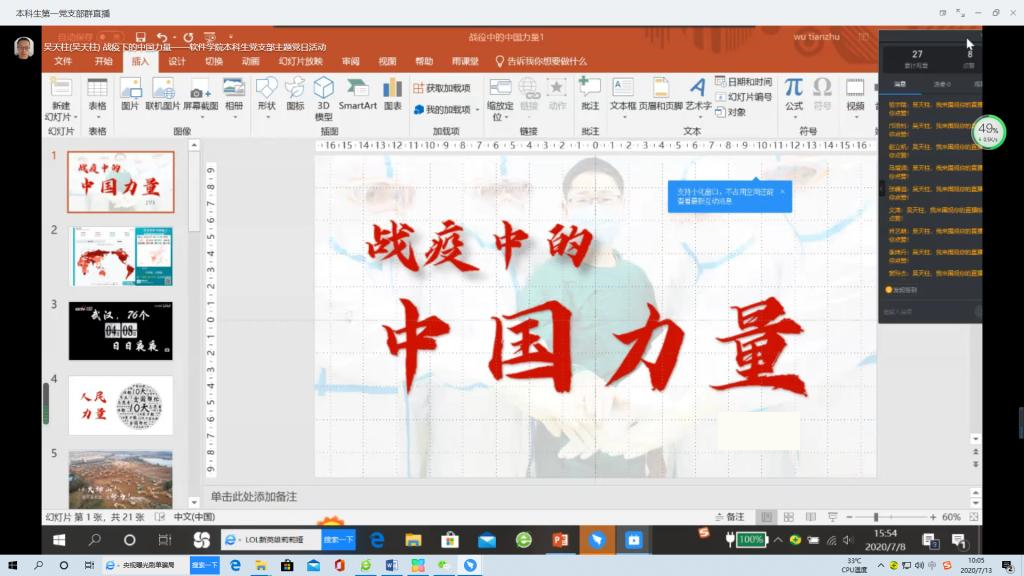Image resolution: width=1024 pixels, height=576 pixels.
Task: Open the 幻灯片放映 Slide Show tab
Action: coord(300,61)
